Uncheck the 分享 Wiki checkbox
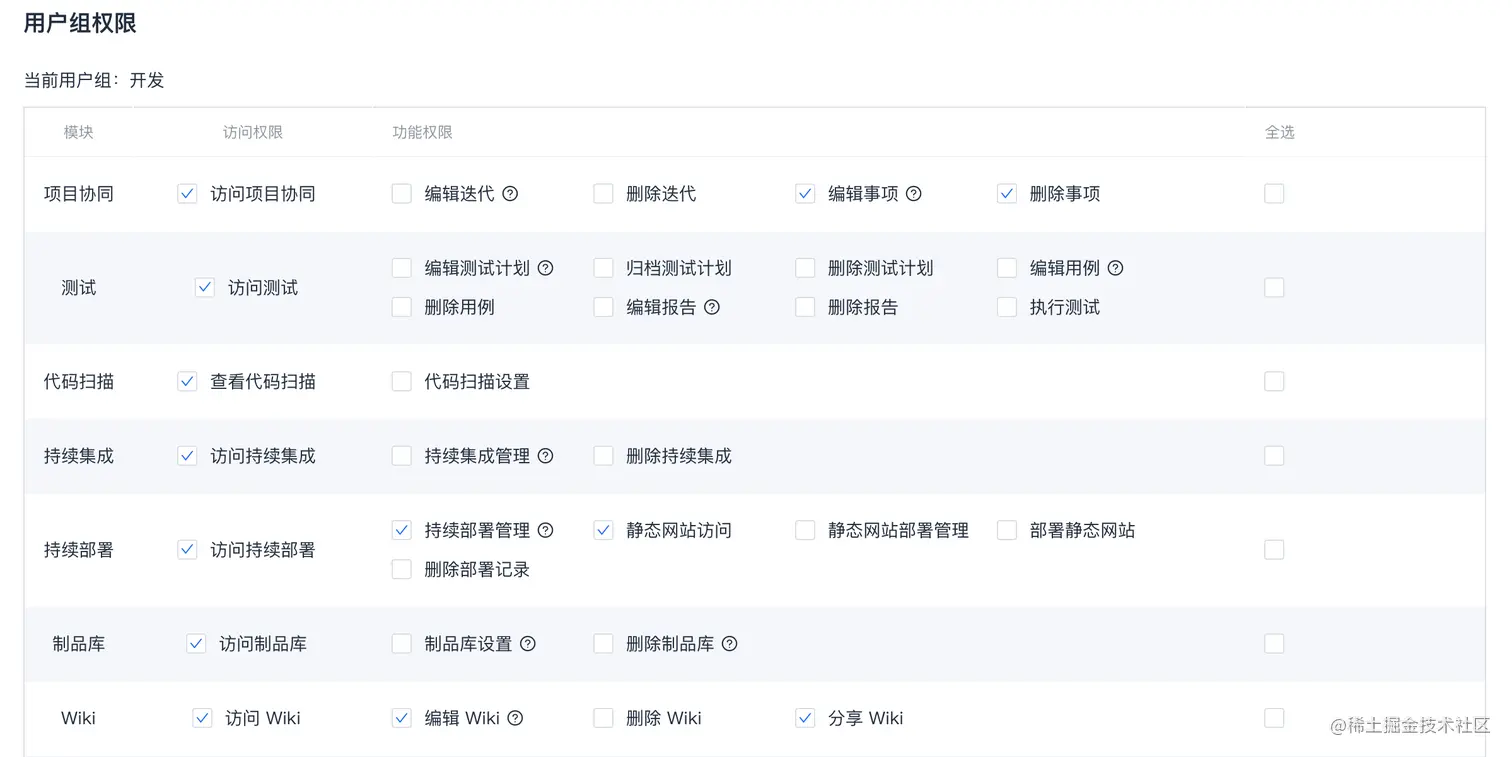1512x757 pixels. pyautogui.click(x=805, y=718)
